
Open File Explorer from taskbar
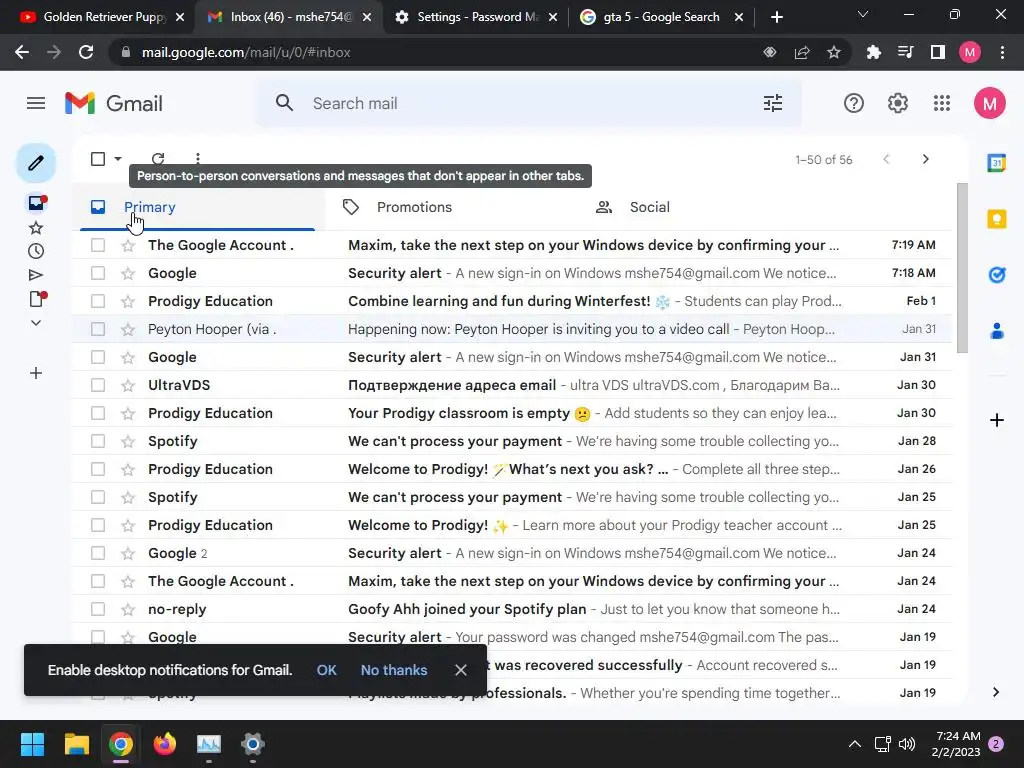coord(76,744)
